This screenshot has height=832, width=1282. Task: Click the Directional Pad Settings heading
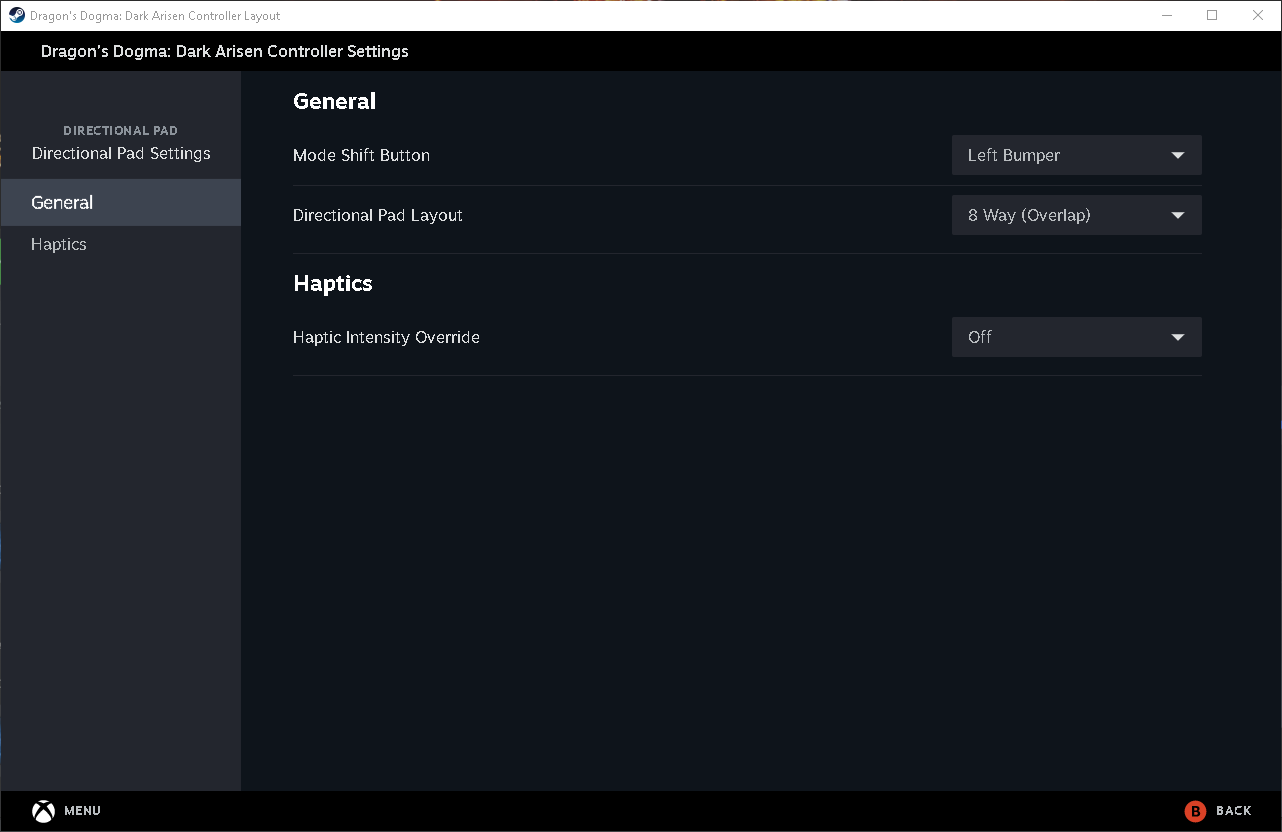click(121, 153)
